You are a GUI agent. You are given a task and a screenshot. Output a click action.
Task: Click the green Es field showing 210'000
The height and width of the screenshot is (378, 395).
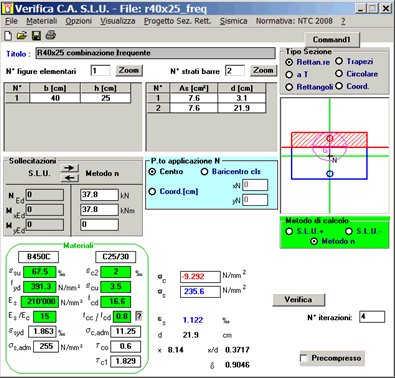pyautogui.click(x=40, y=302)
